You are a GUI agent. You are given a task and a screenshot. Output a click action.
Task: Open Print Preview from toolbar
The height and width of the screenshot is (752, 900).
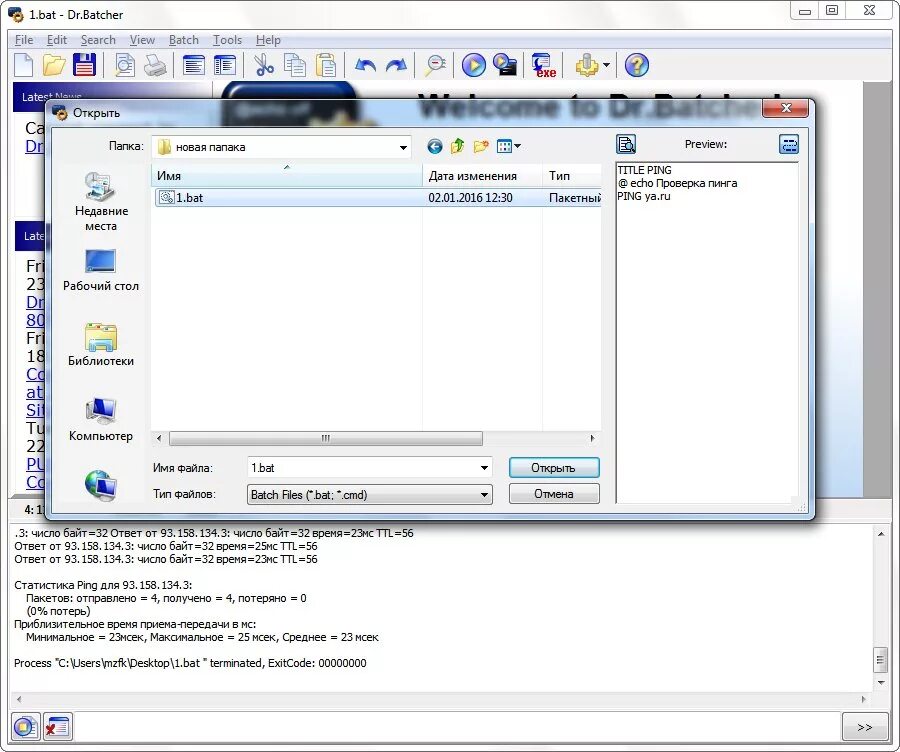(x=125, y=65)
